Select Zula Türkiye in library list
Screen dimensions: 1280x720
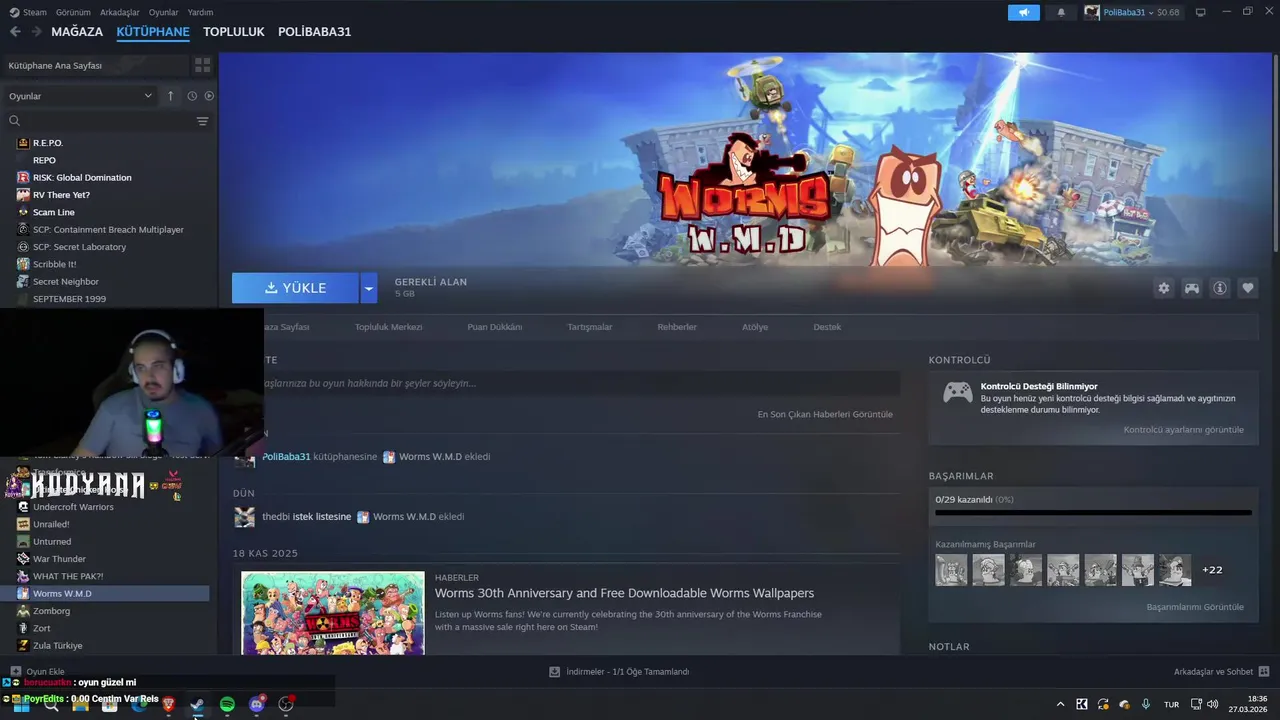click(x=58, y=645)
